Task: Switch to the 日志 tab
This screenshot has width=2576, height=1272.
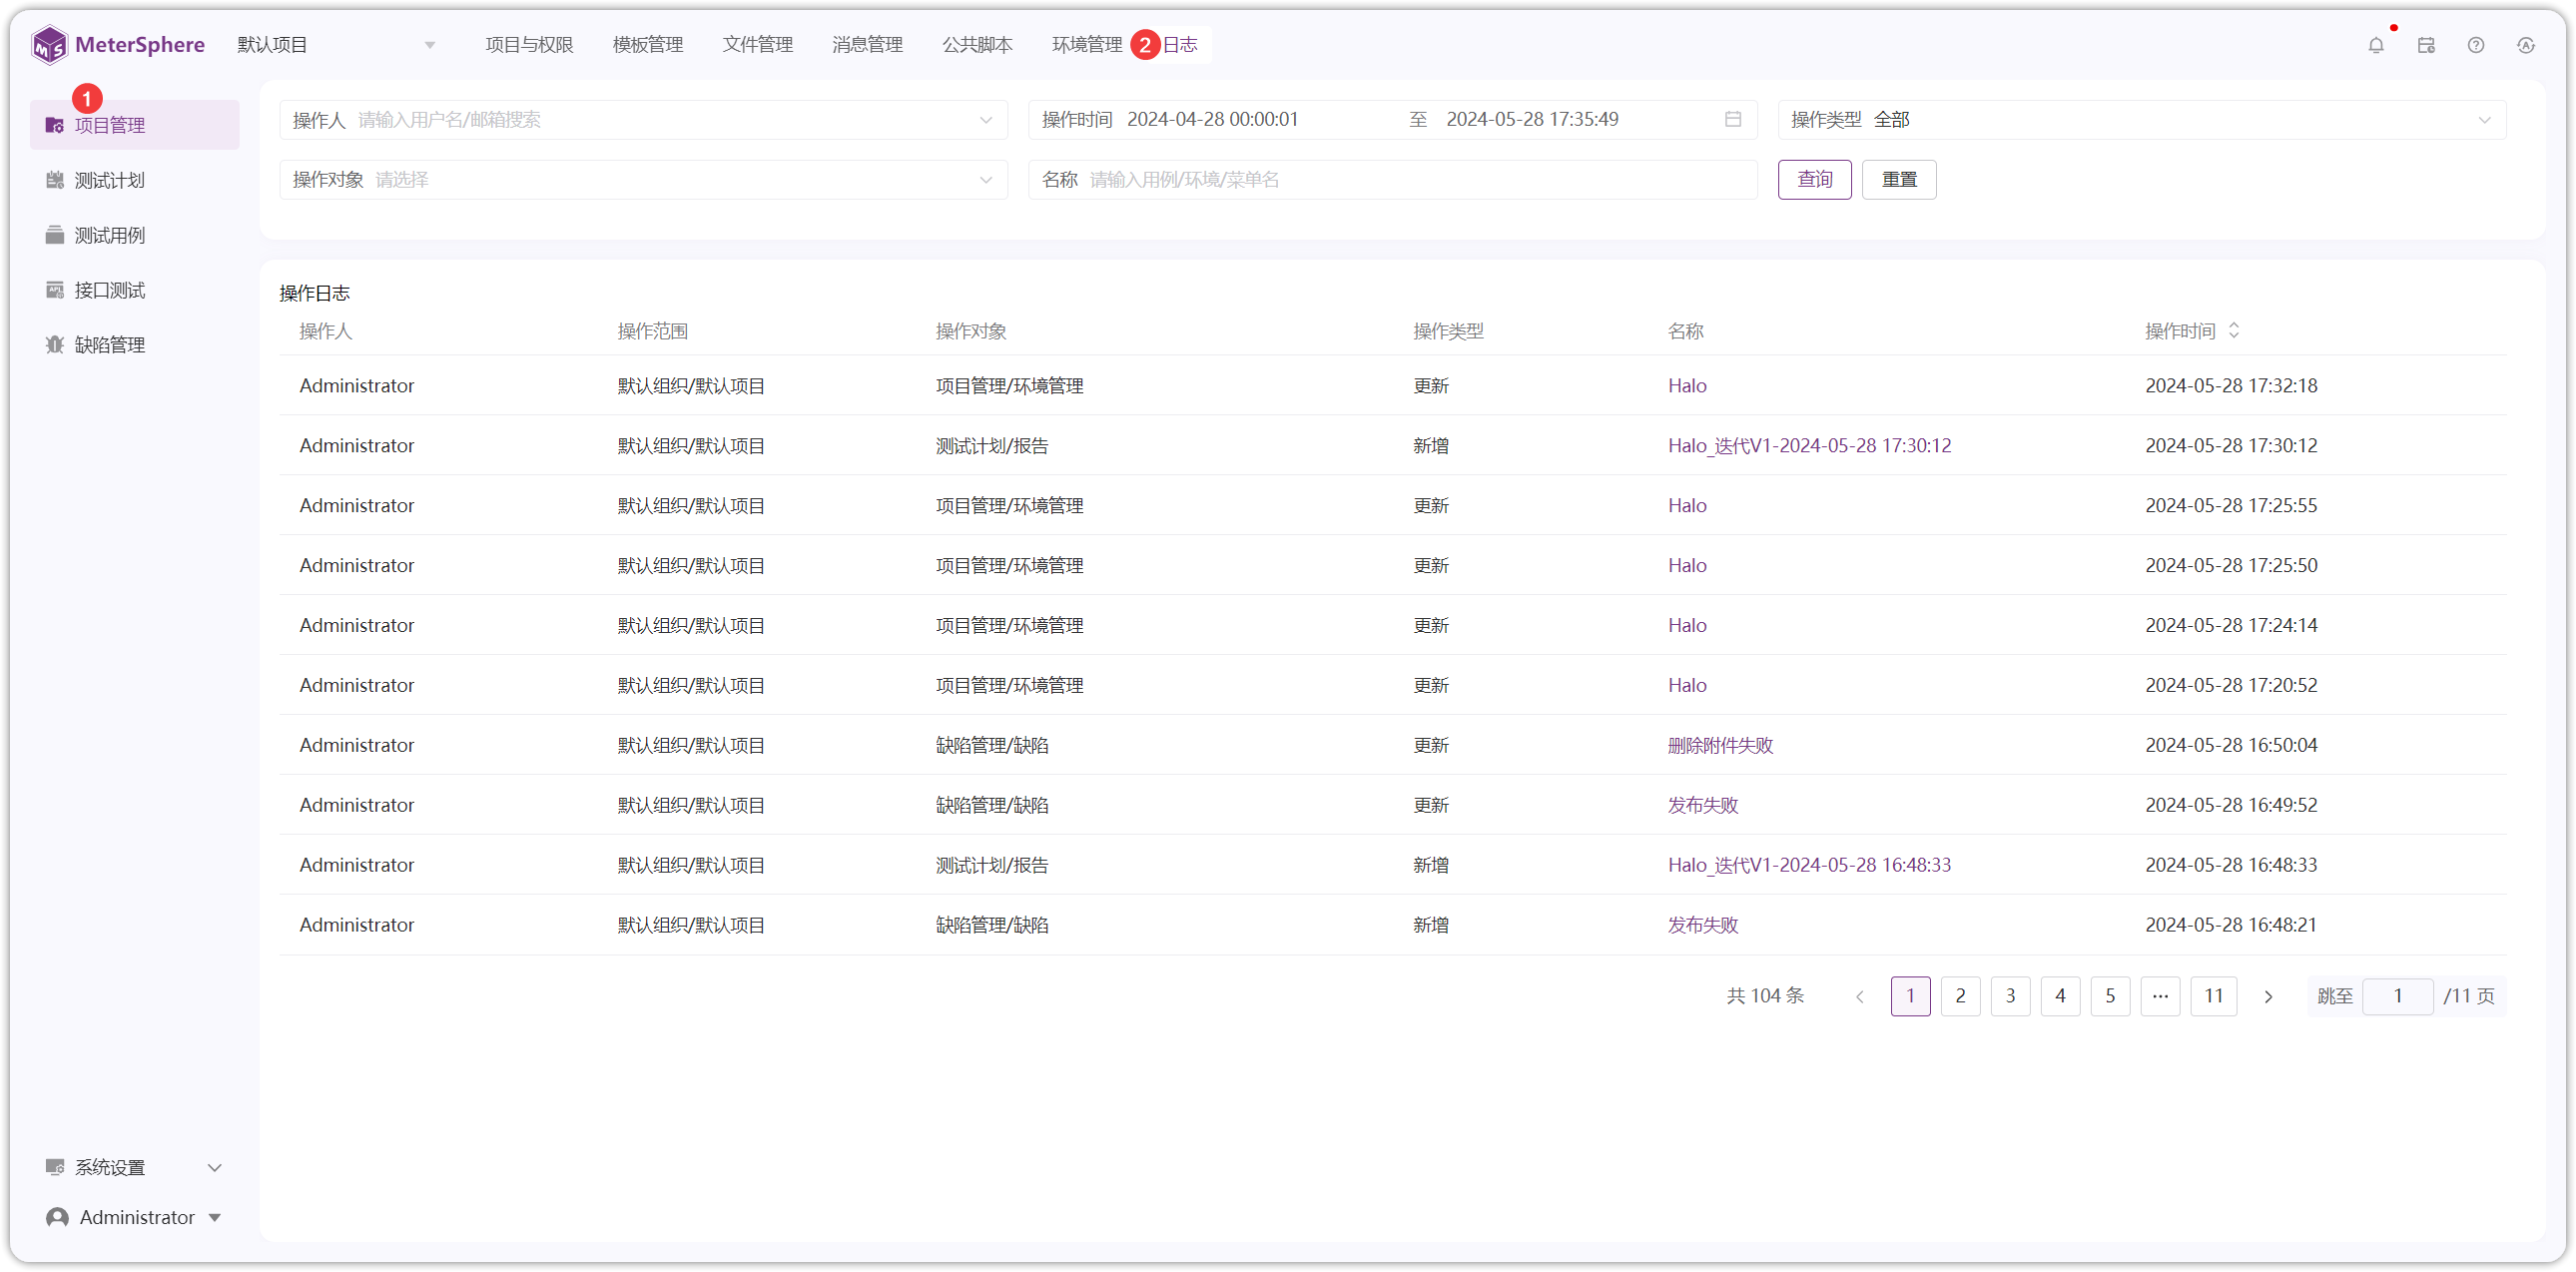Action: tap(1181, 45)
